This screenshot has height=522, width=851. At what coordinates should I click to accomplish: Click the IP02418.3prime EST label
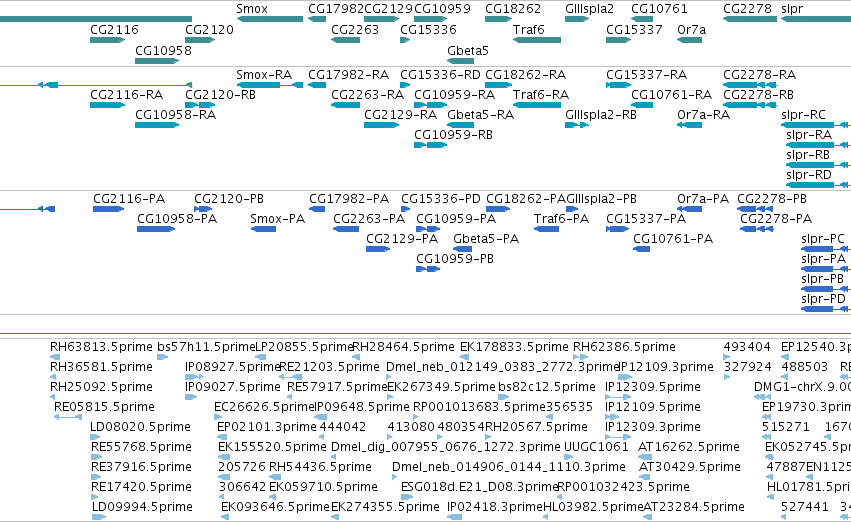(495, 507)
